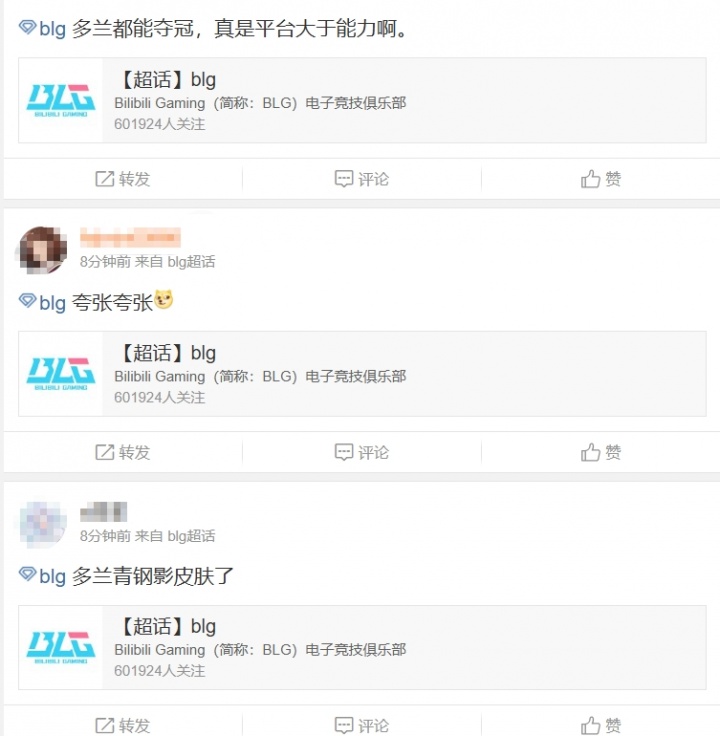Like the 多兰青钢影皮肤了 post
Viewport: 720px width, 736px height.
[x=590, y=725]
